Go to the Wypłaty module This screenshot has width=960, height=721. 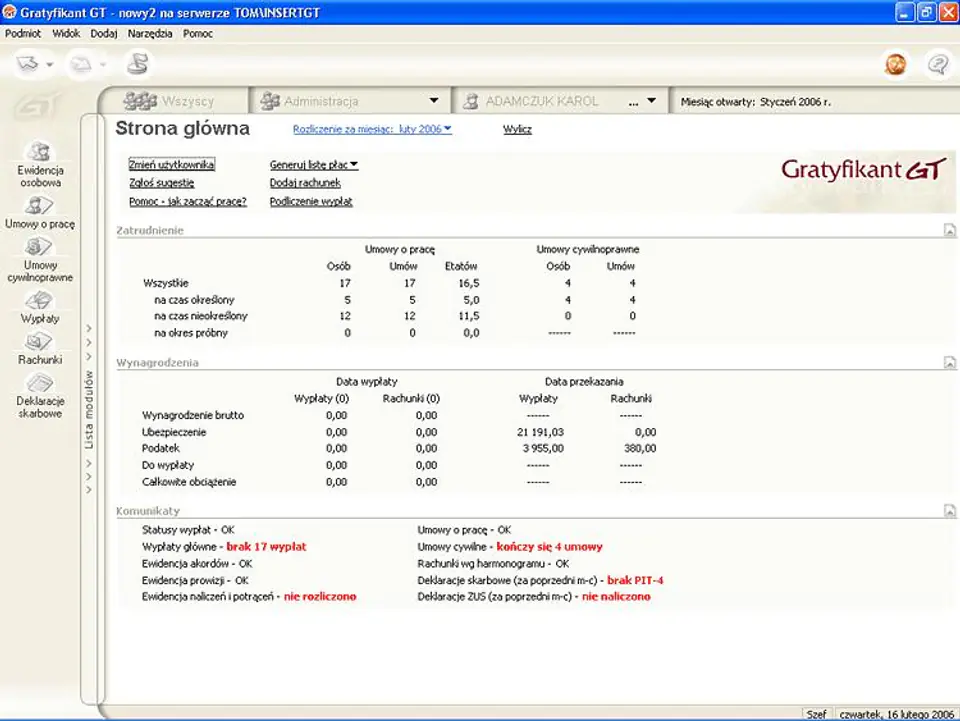(40, 307)
